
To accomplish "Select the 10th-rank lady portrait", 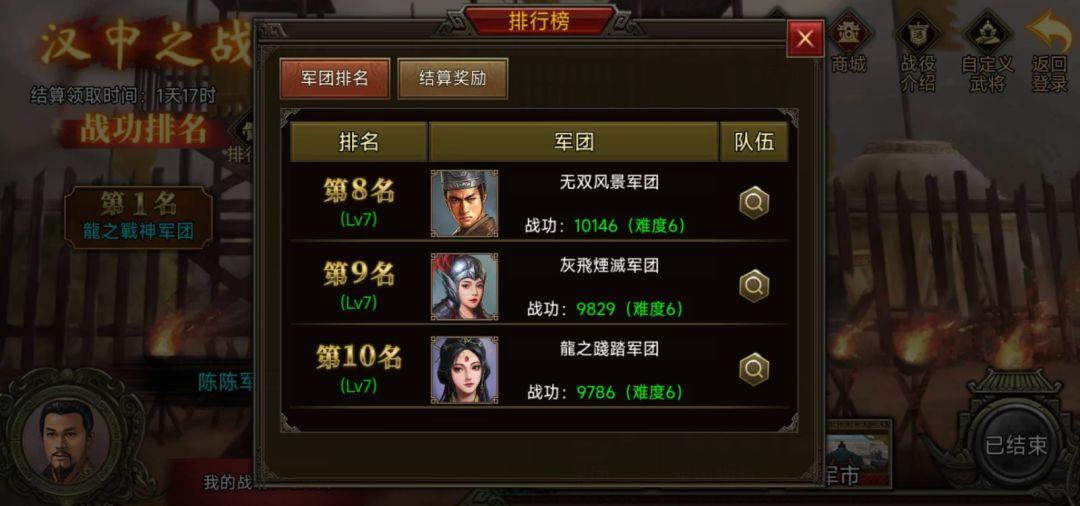I will coord(464,370).
